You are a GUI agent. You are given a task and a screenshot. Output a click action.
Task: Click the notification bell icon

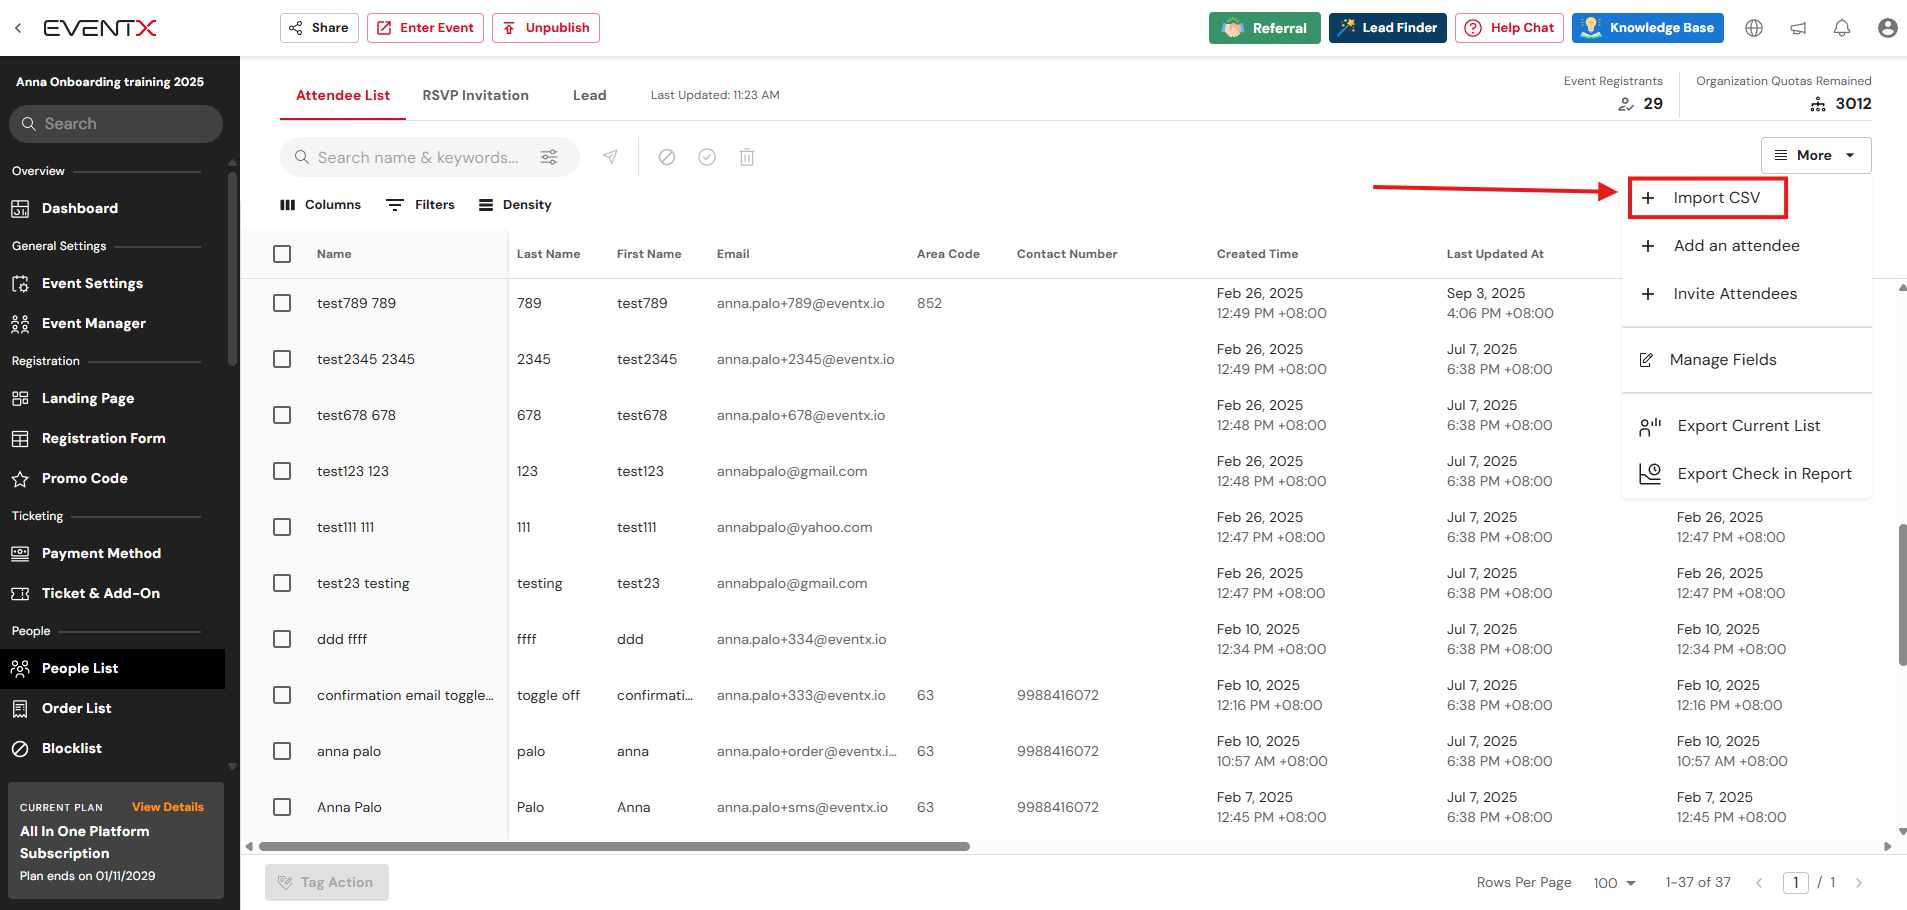tap(1841, 28)
